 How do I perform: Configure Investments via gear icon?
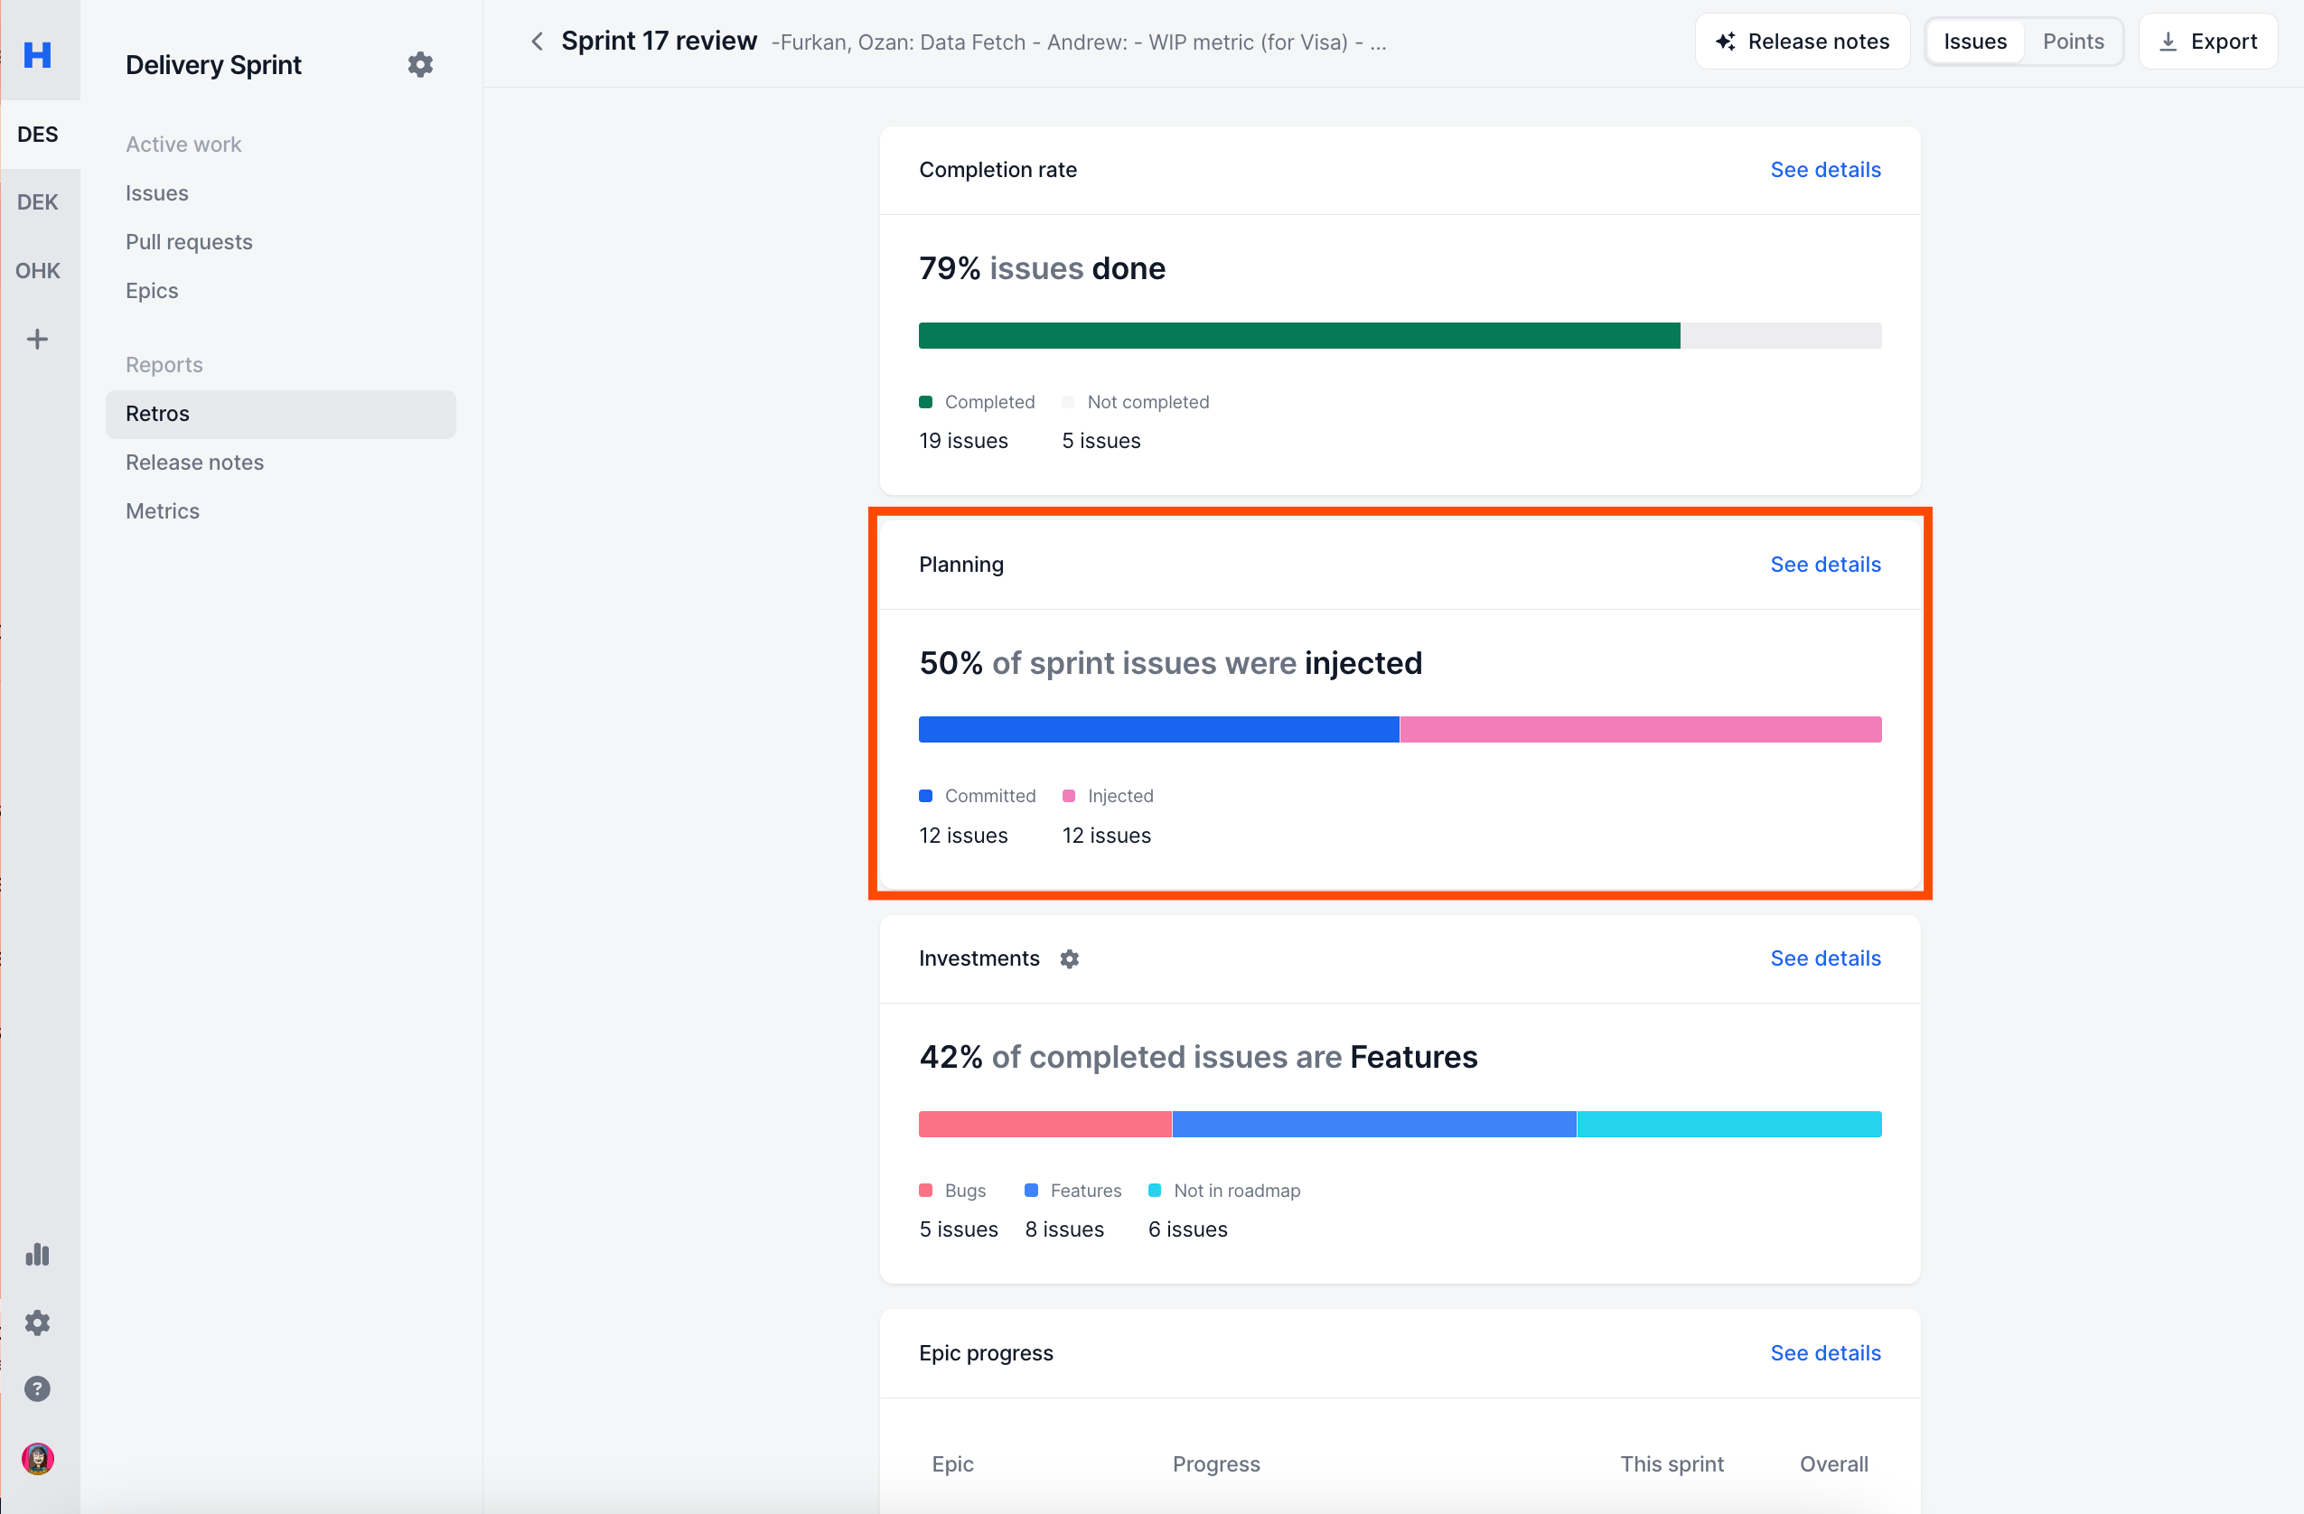1069,958
